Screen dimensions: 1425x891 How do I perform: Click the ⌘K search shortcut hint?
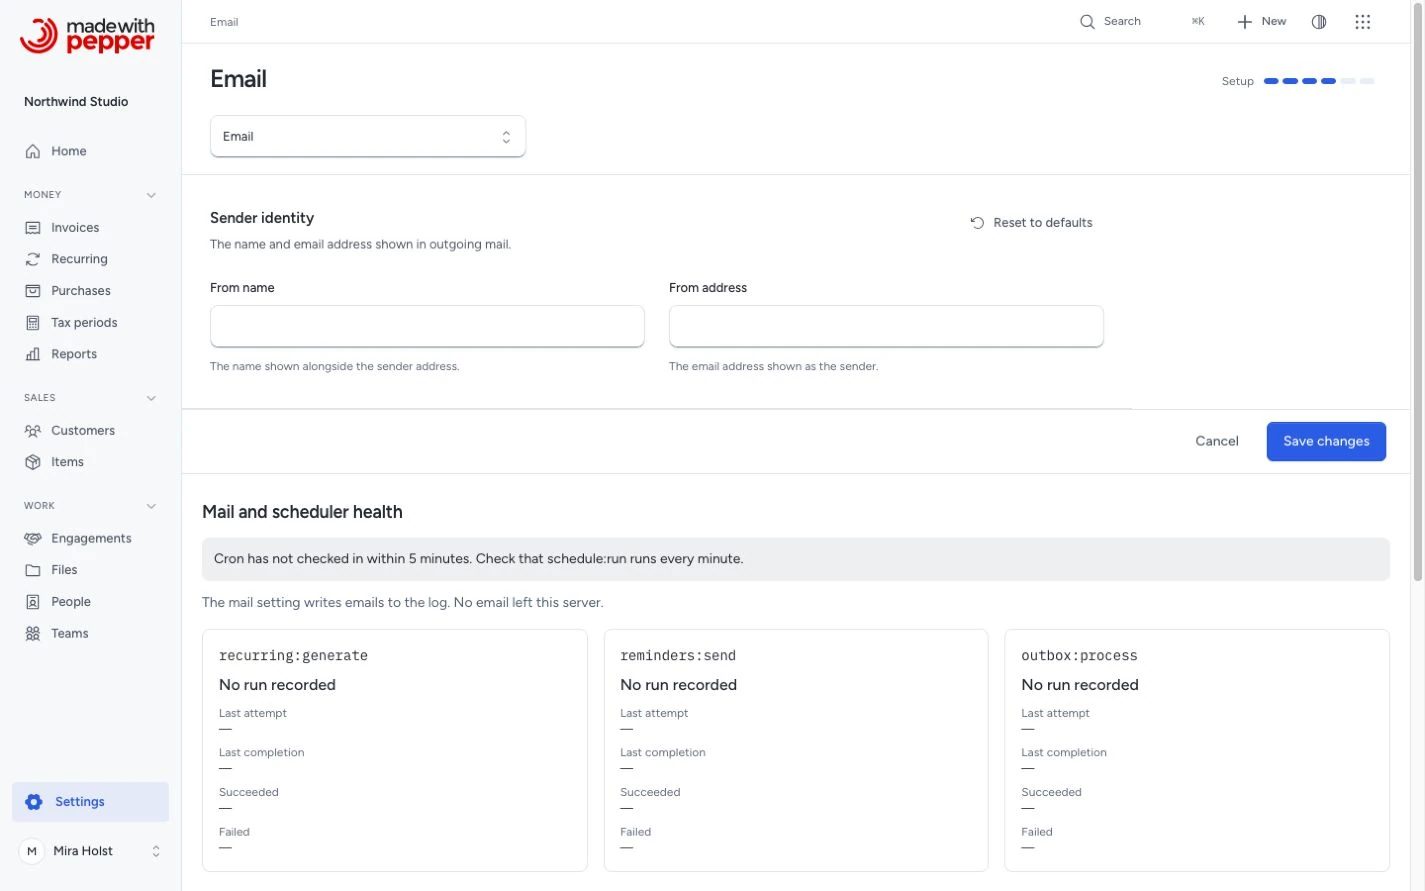click(x=1198, y=22)
